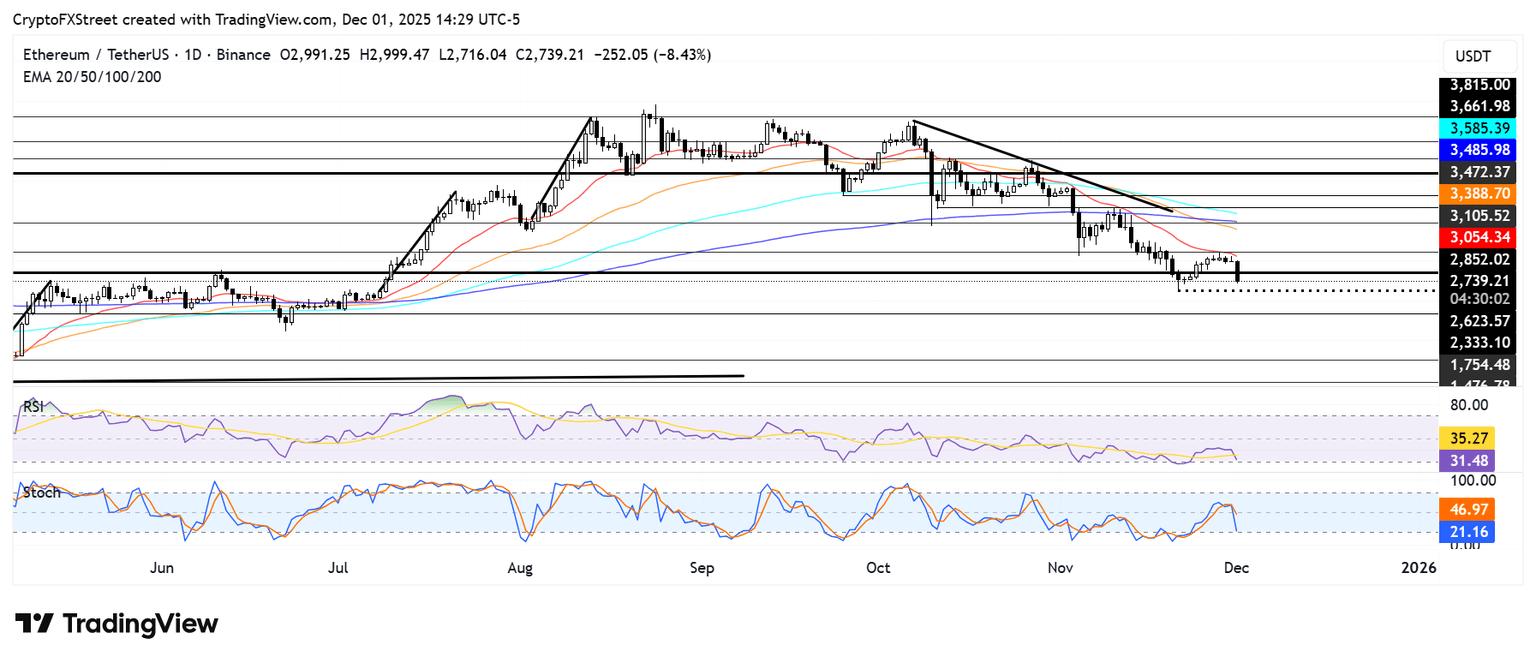Screen dimensions: 1536x662
Task: Click the RSI indicator pane label
Action: tap(34, 406)
